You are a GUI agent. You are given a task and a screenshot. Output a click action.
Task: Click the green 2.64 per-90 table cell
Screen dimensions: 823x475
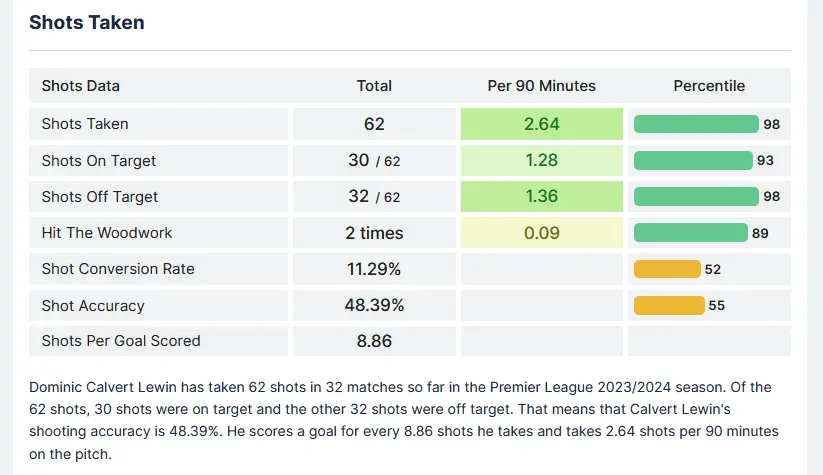[x=541, y=124]
